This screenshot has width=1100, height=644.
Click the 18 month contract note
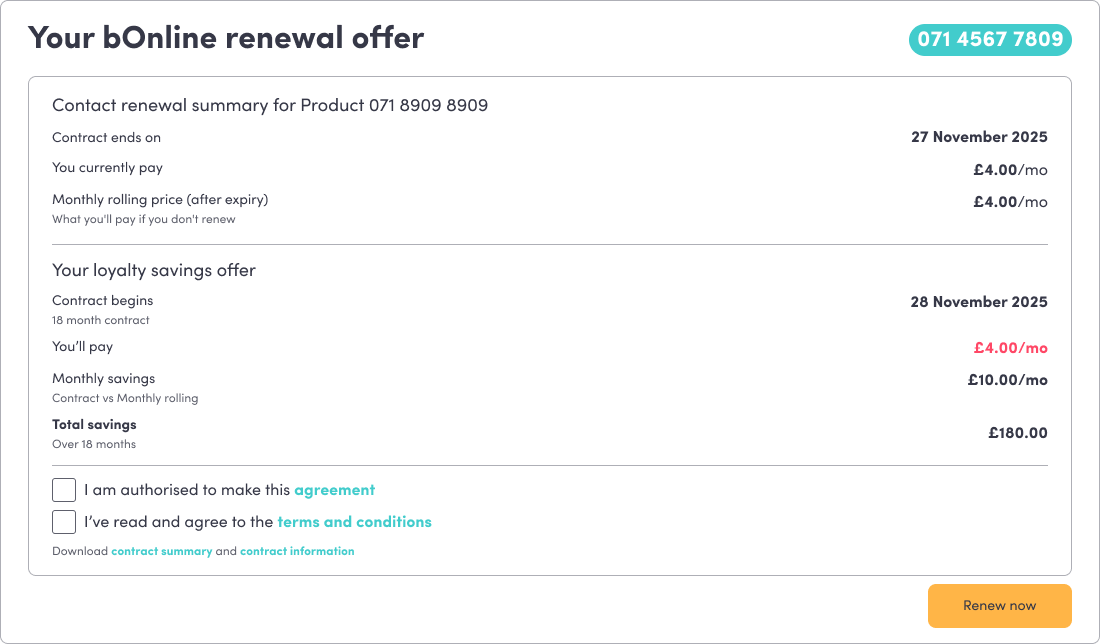point(101,320)
